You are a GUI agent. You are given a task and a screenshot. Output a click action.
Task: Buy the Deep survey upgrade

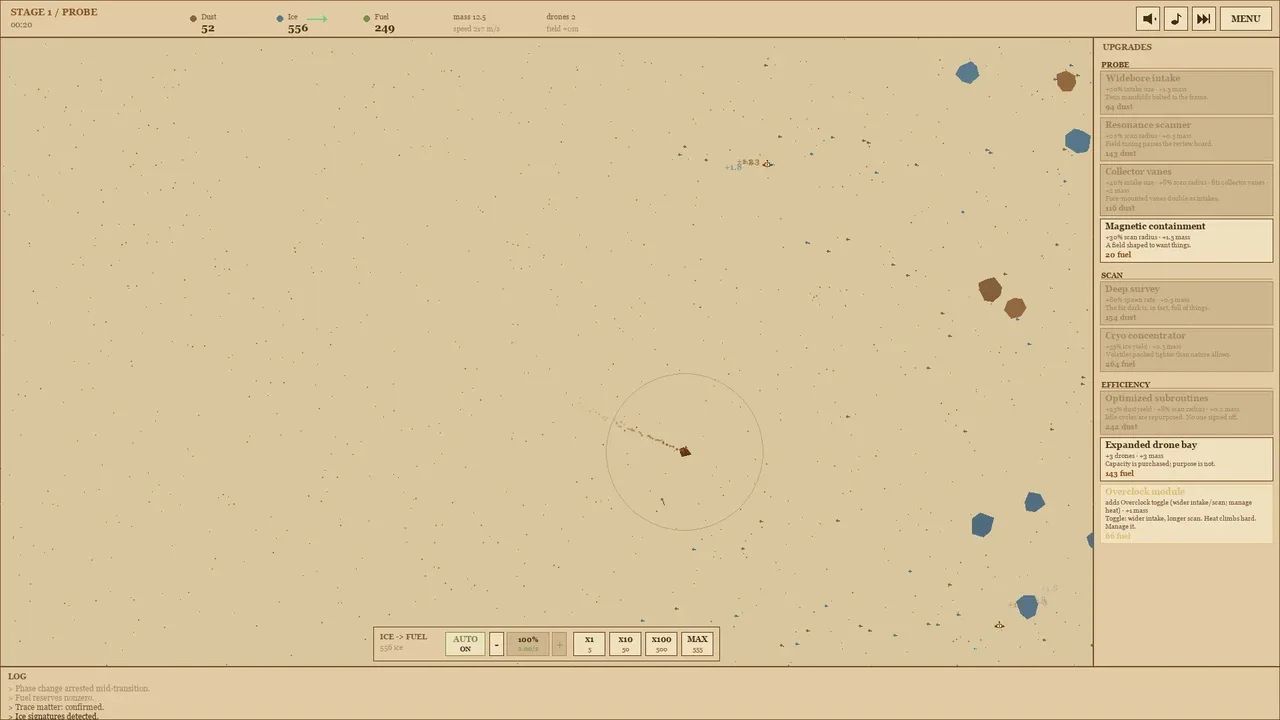1187,303
